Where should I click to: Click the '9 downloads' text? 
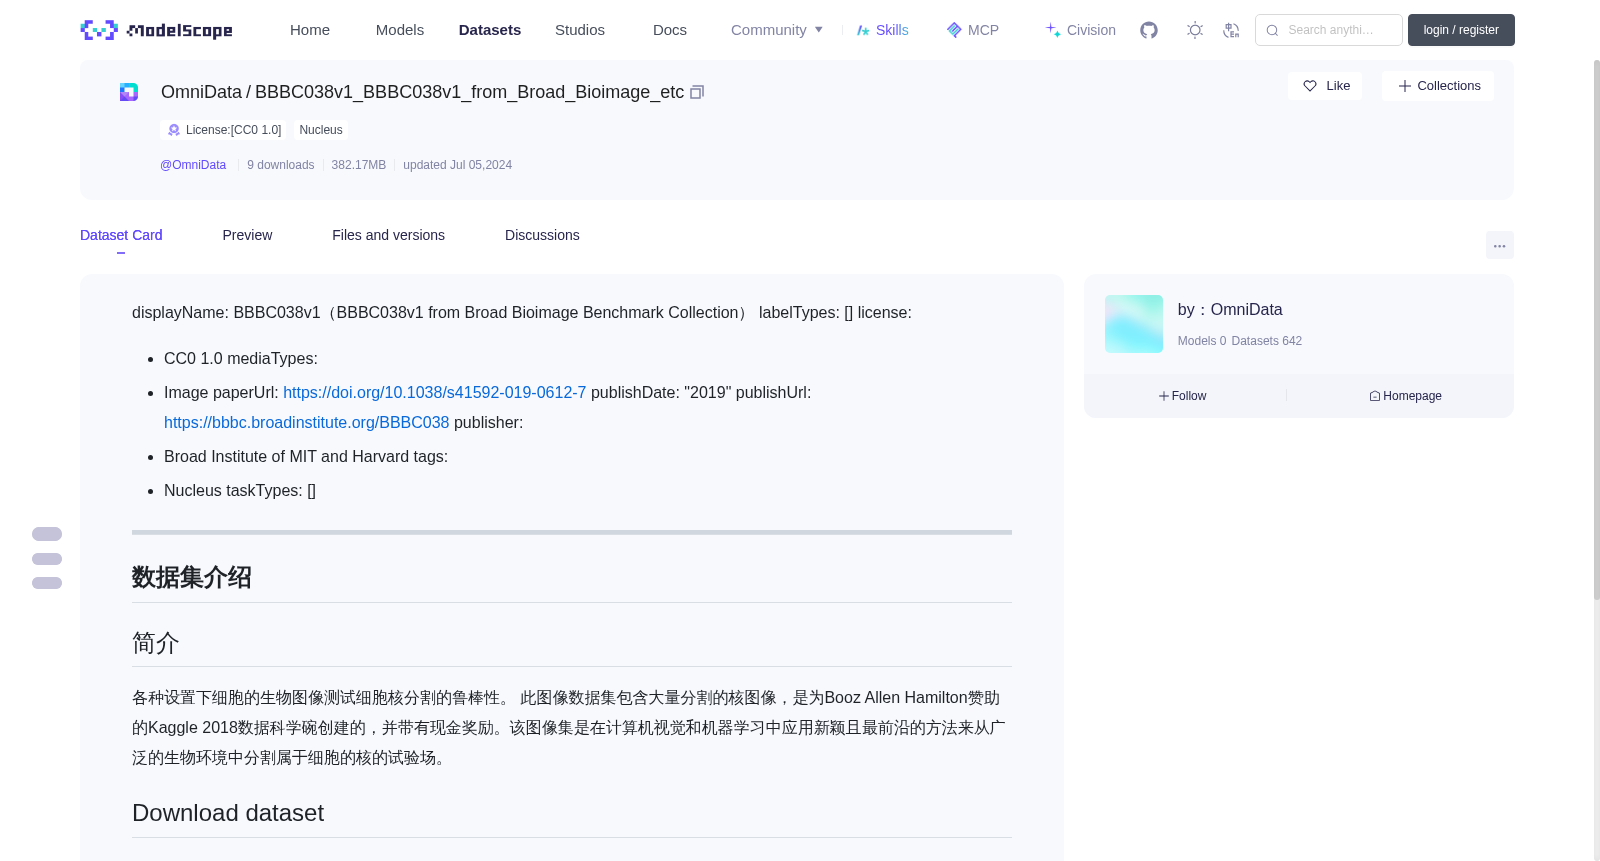click(281, 165)
